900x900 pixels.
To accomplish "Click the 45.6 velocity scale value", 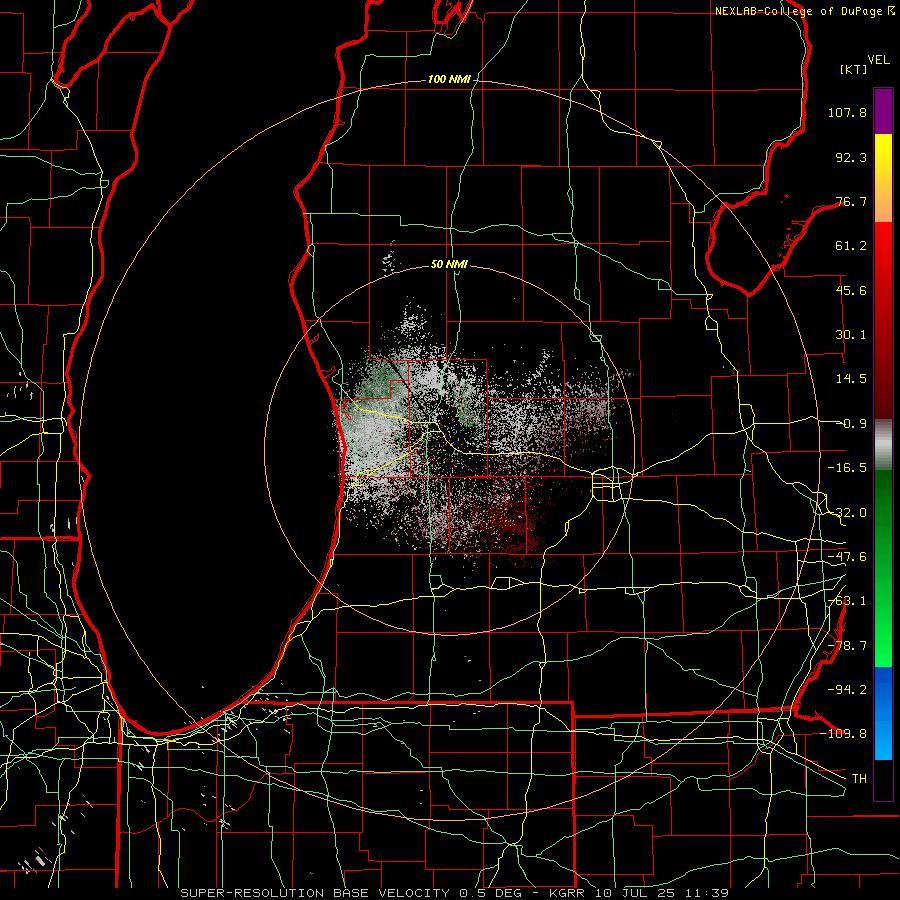I will point(851,290).
